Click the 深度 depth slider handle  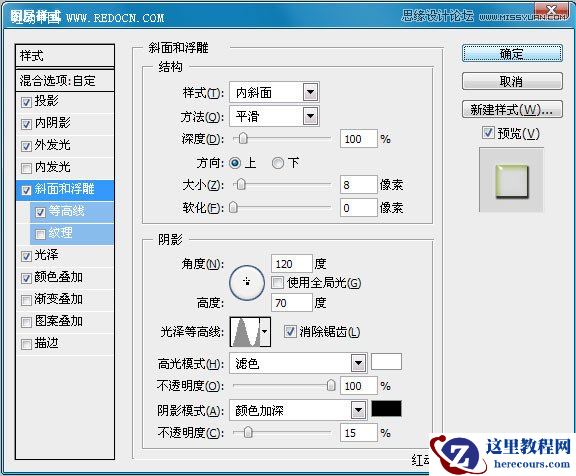point(243,138)
